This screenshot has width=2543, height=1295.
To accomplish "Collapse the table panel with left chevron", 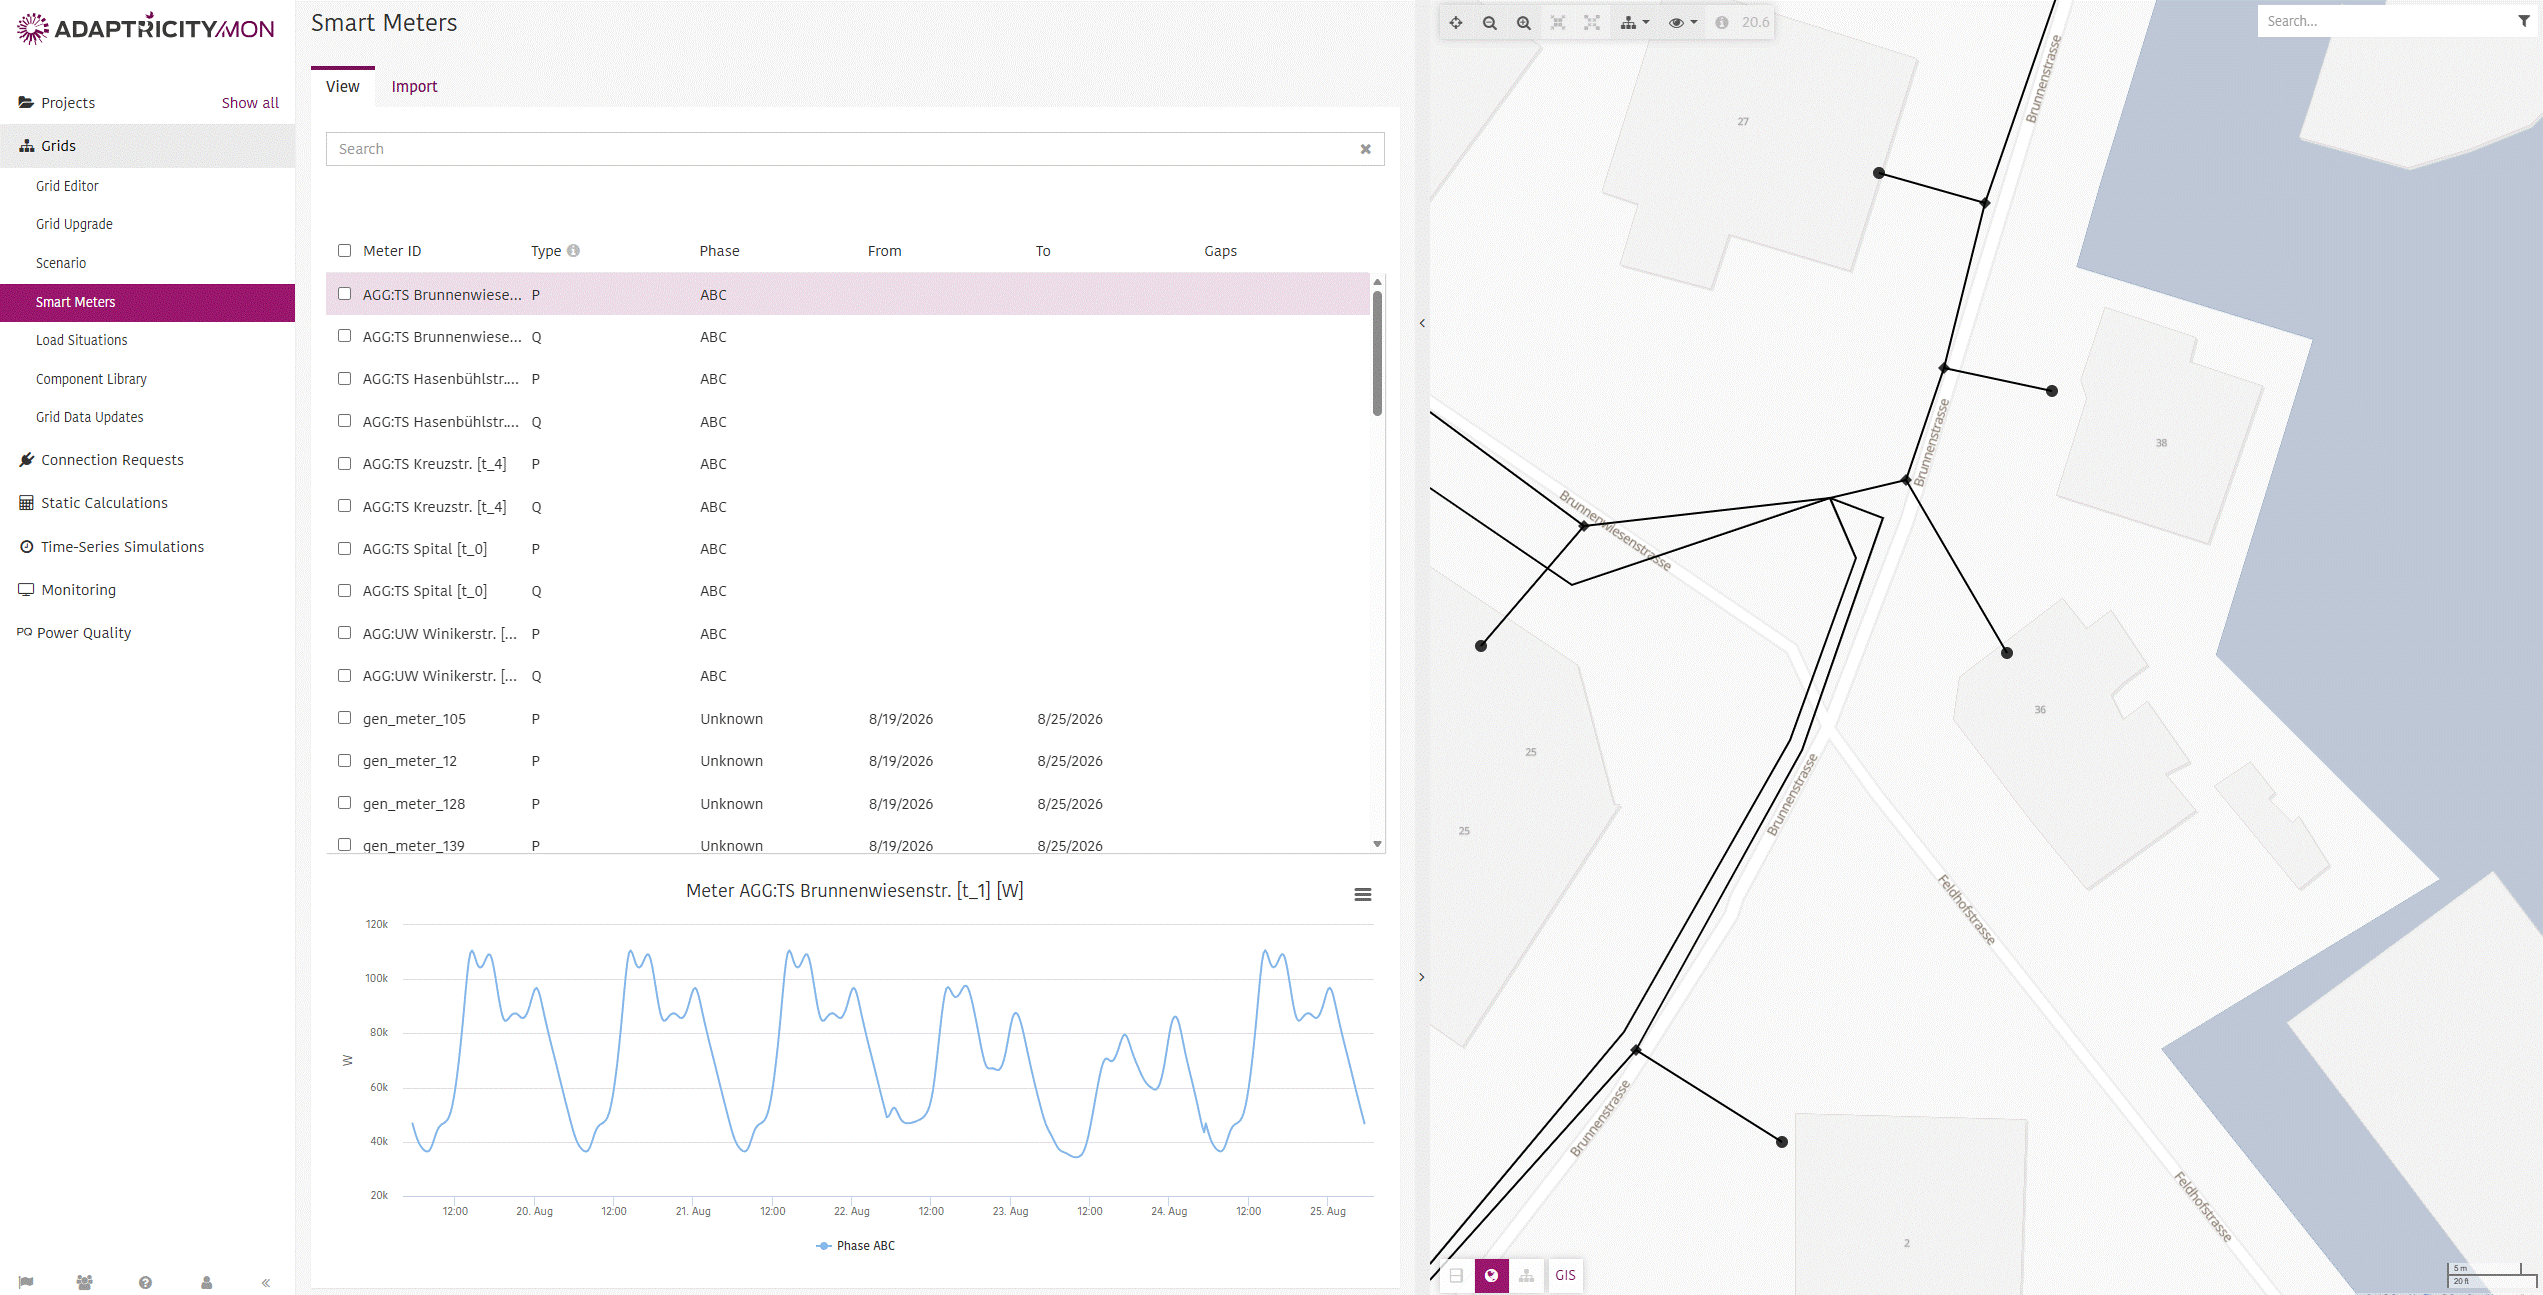I will 1422,323.
